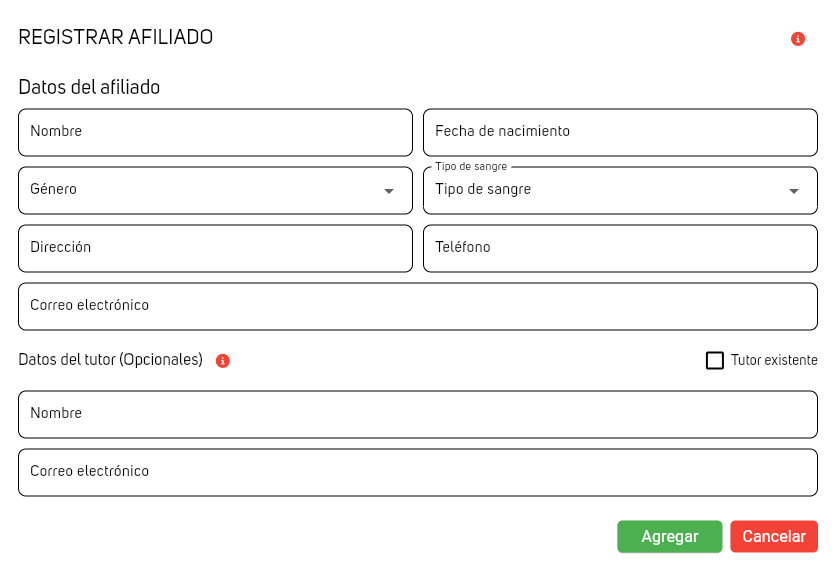Screen dimensions: 837x569
Task: Click the Tipo de sangre placeholder text
Action: click(483, 189)
